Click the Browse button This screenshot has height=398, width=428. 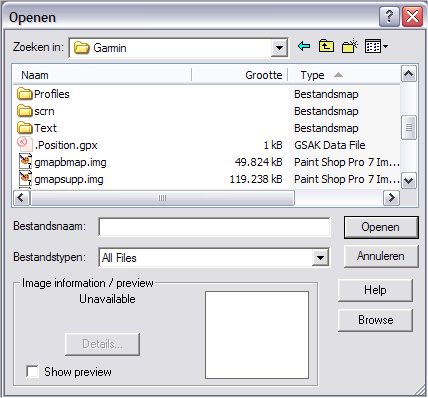point(375,320)
